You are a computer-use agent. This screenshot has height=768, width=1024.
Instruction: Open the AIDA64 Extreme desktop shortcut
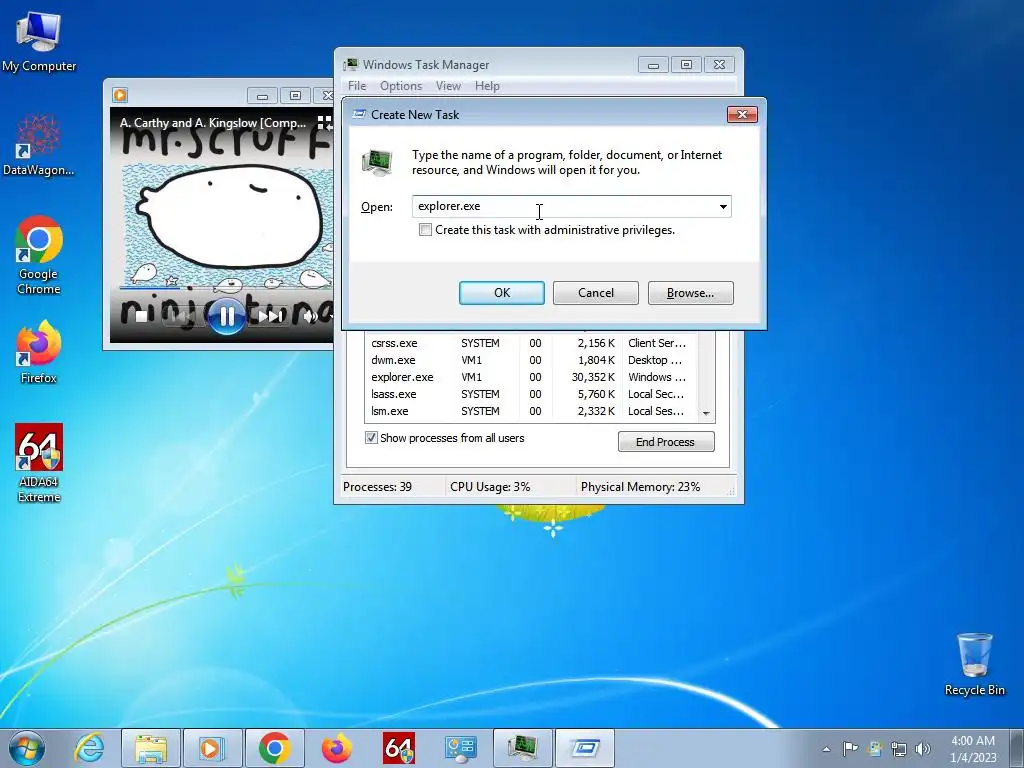39,462
